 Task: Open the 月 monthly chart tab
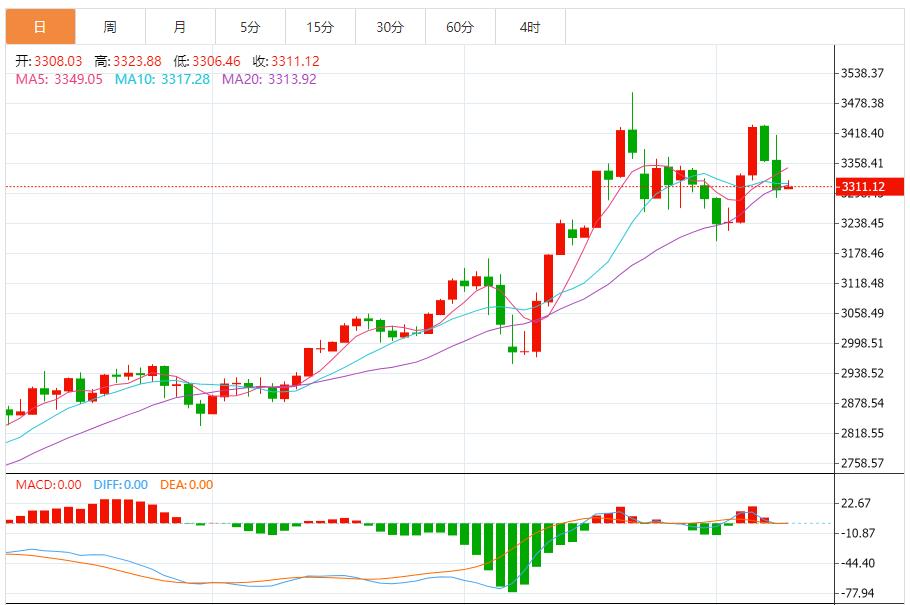[x=179, y=27]
